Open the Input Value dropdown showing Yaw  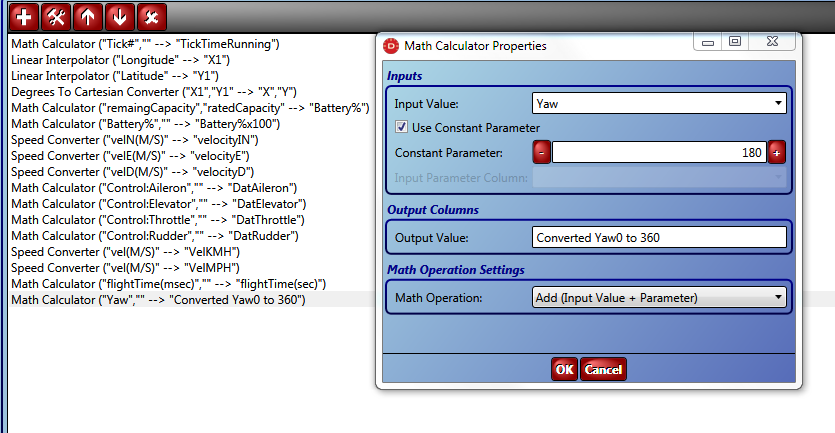659,103
